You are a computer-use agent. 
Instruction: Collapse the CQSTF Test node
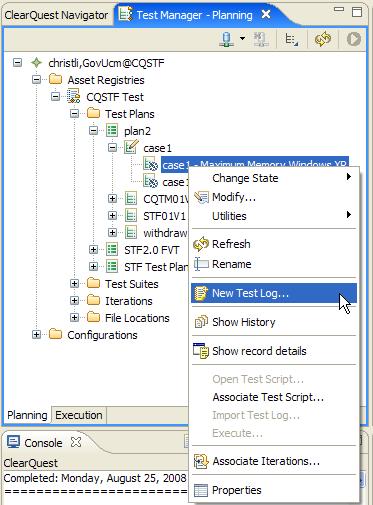tap(55, 97)
